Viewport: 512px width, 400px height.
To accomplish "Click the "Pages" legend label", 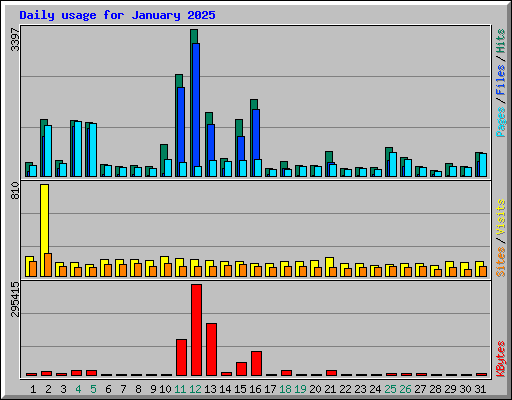I will (x=501, y=122).
